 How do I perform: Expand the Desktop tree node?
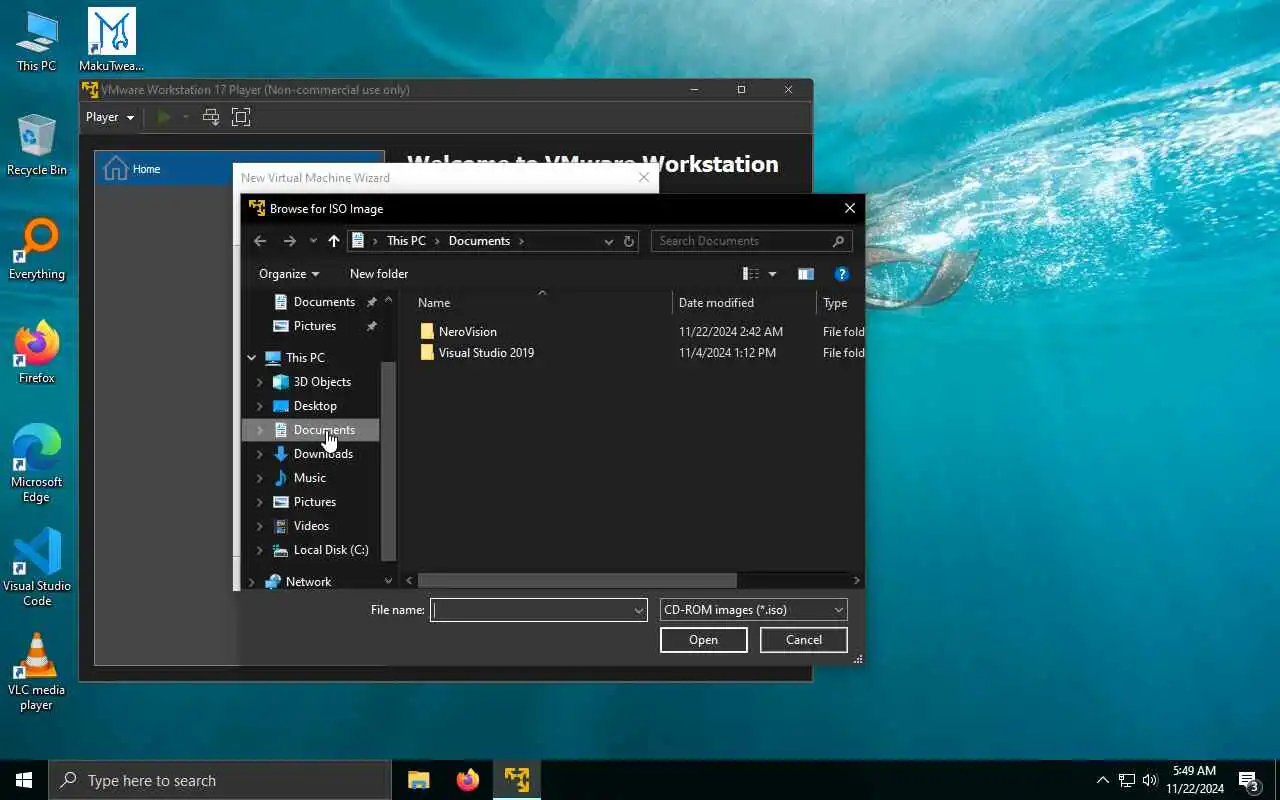click(x=260, y=406)
